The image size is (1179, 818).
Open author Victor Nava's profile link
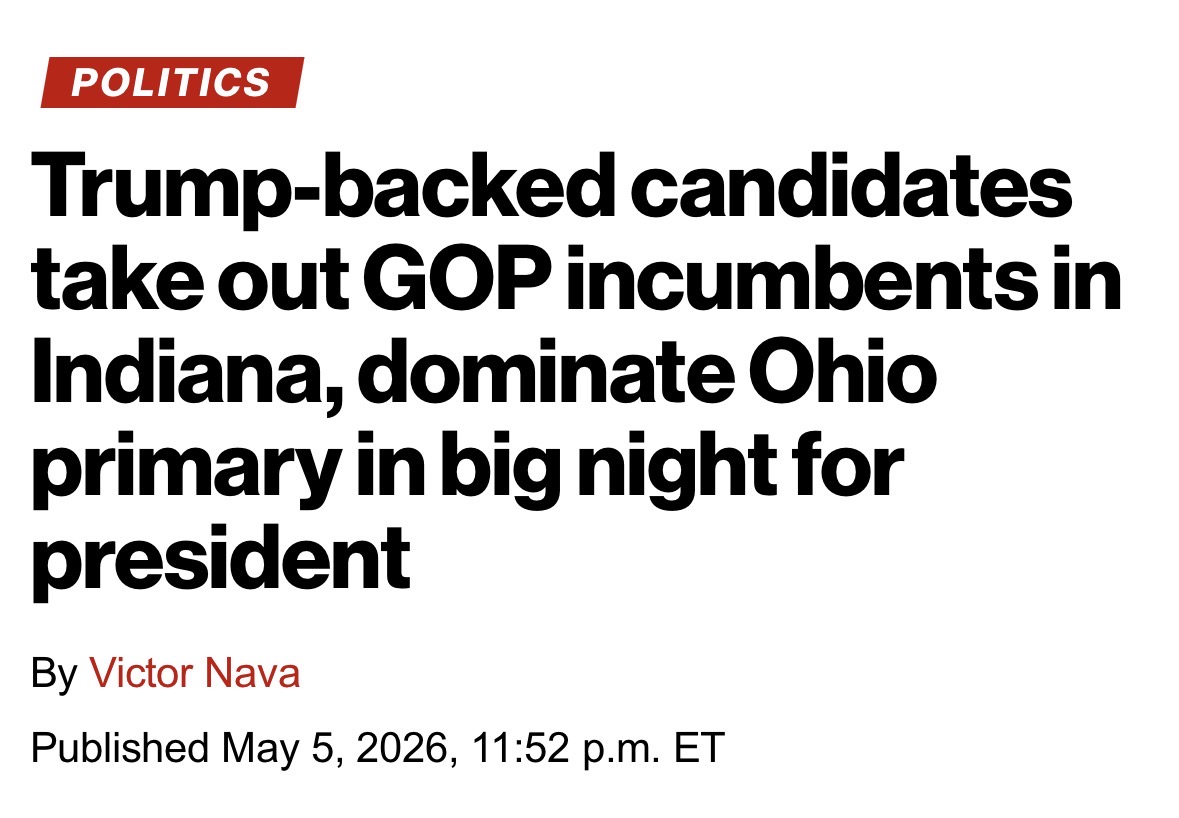[x=194, y=673]
